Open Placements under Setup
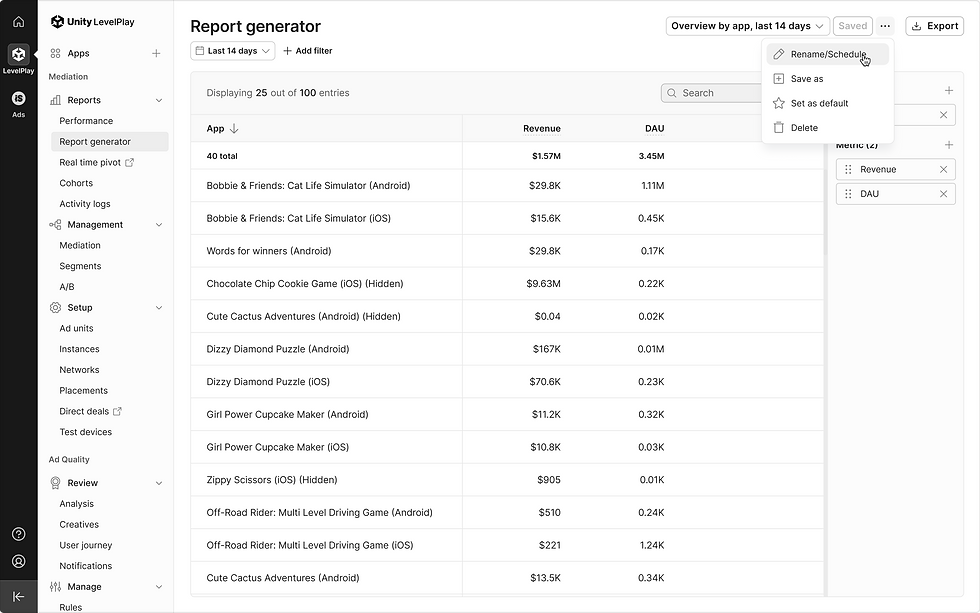The width and height of the screenshot is (980, 613). point(84,391)
